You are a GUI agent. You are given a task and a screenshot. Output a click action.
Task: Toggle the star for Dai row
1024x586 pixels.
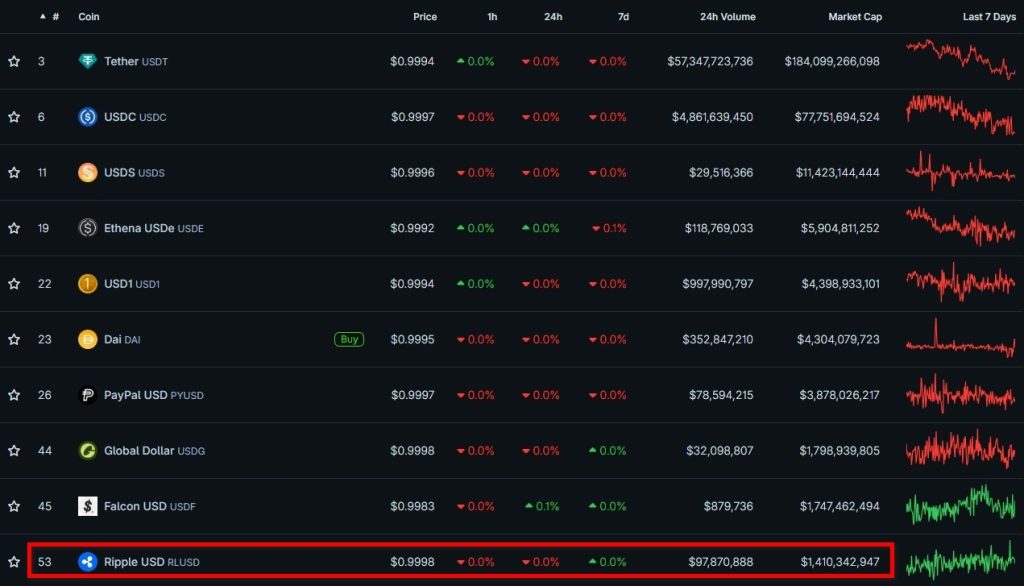14,339
